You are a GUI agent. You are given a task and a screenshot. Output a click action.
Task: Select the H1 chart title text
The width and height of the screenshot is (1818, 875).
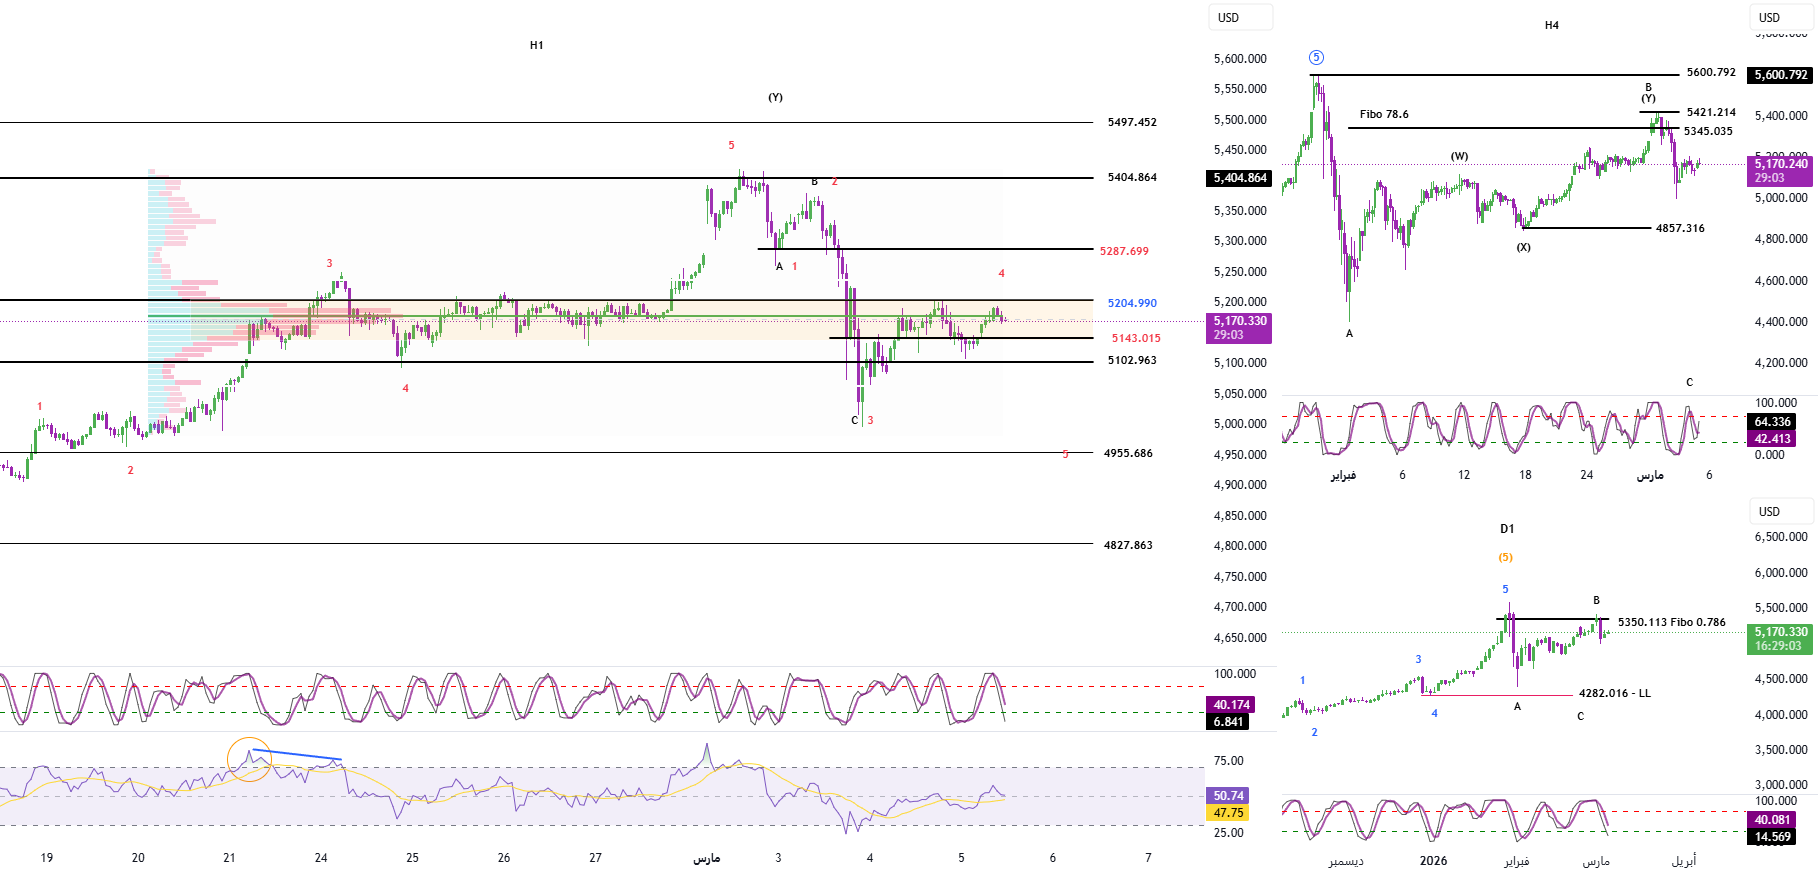[537, 45]
